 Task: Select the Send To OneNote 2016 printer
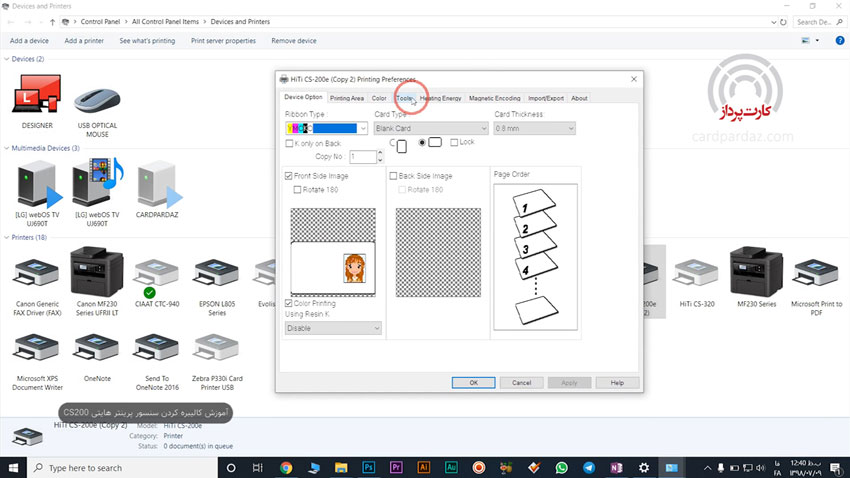(x=157, y=362)
